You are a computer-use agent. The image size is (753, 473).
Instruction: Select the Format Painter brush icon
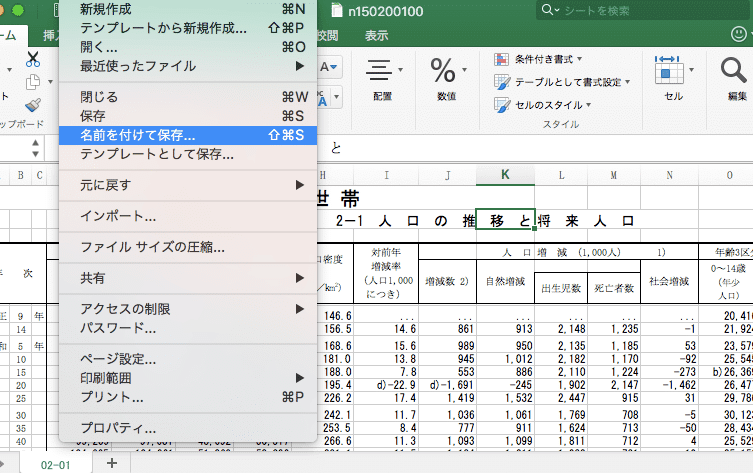(x=33, y=105)
